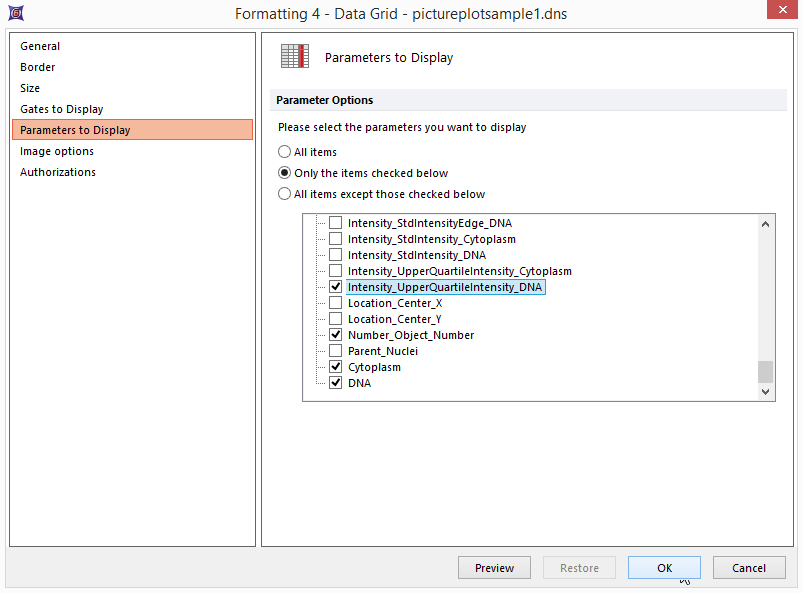Viewport: 803px width, 593px height.
Task: Click the application logo icon in title bar
Action: pos(15,14)
